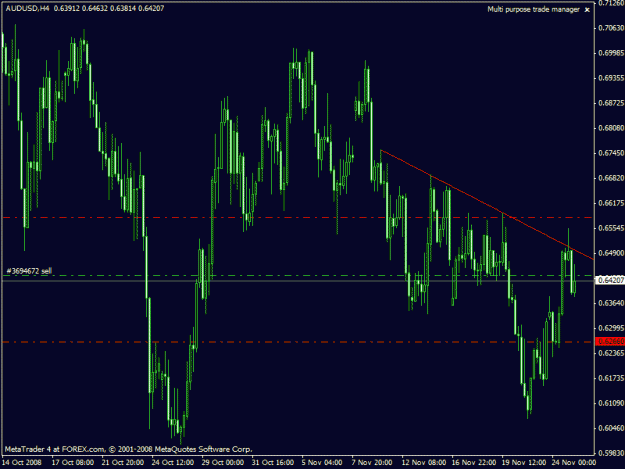The image size is (625, 469).
Task: Click the 24 Nov 00:00 time axis label
Action: pos(574,462)
